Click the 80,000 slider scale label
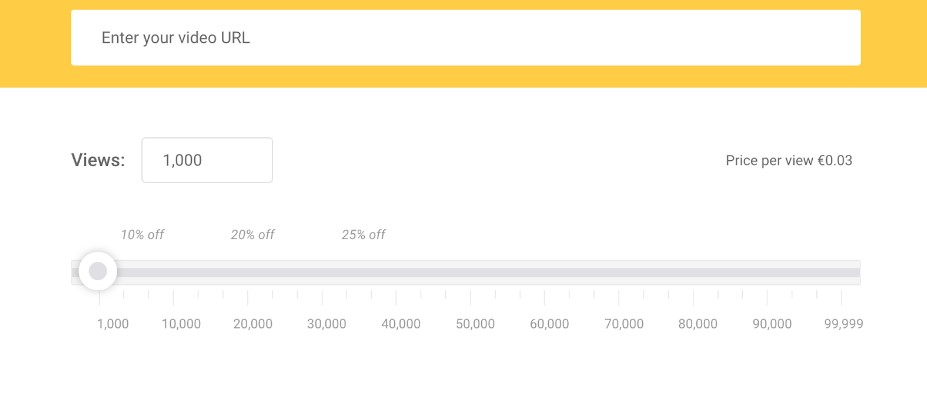The height and width of the screenshot is (411, 927). [698, 324]
